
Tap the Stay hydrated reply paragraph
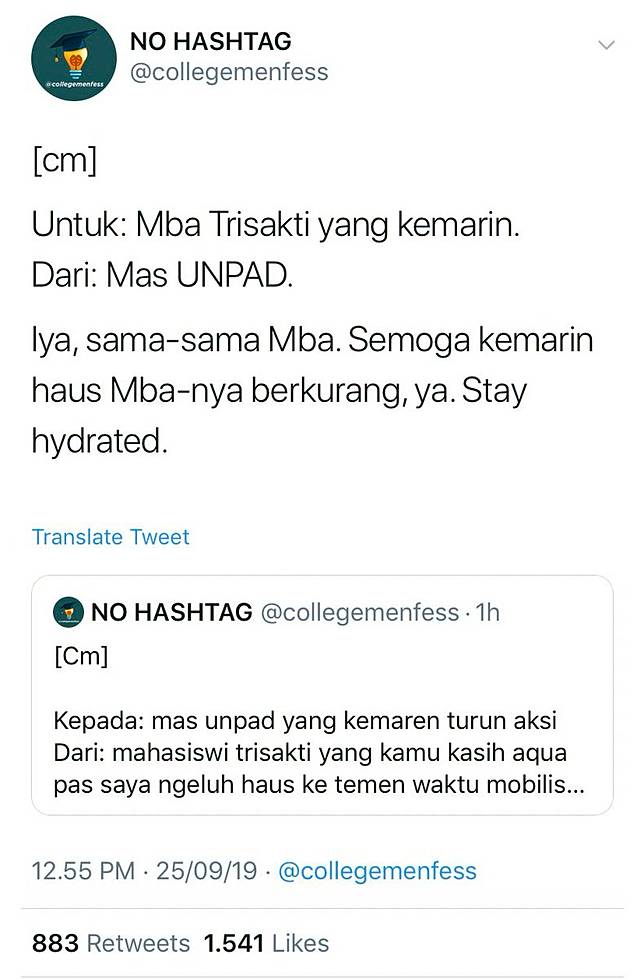[x=312, y=391]
